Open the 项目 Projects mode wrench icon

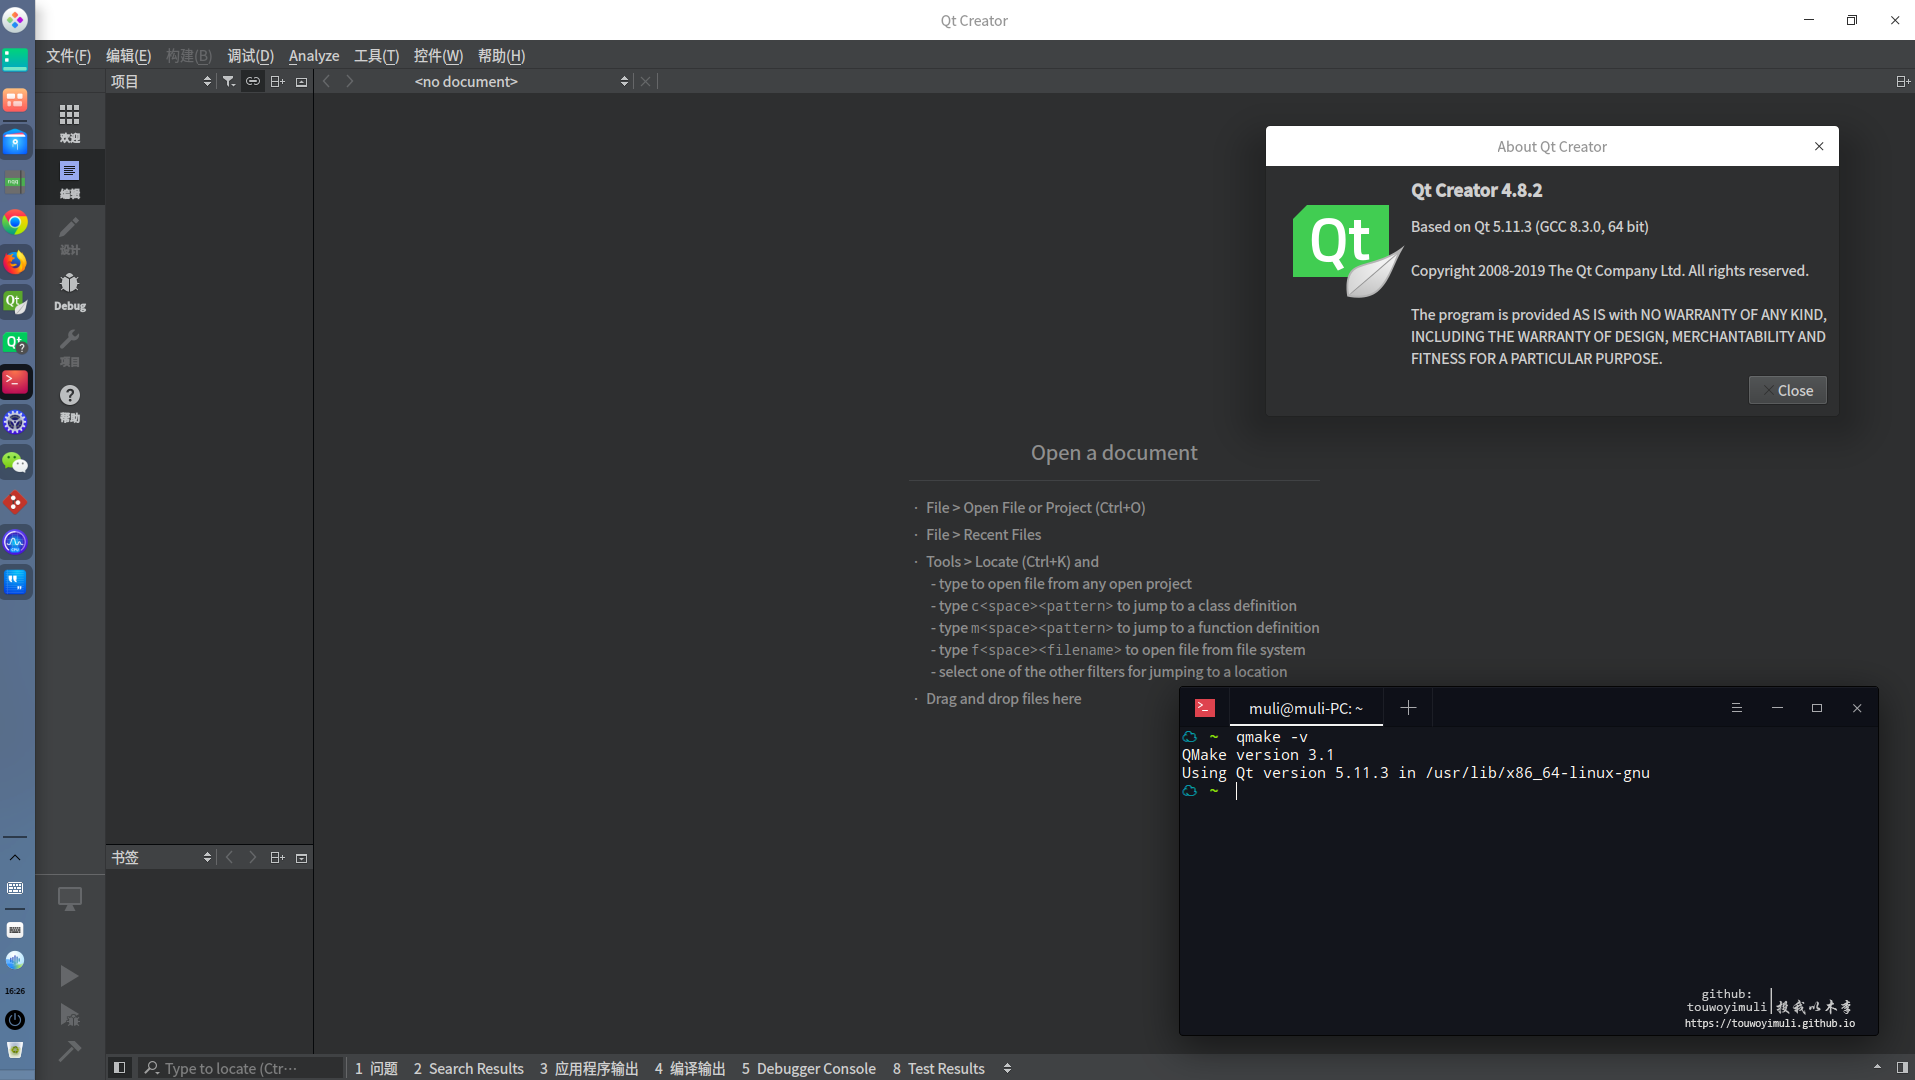(69, 347)
